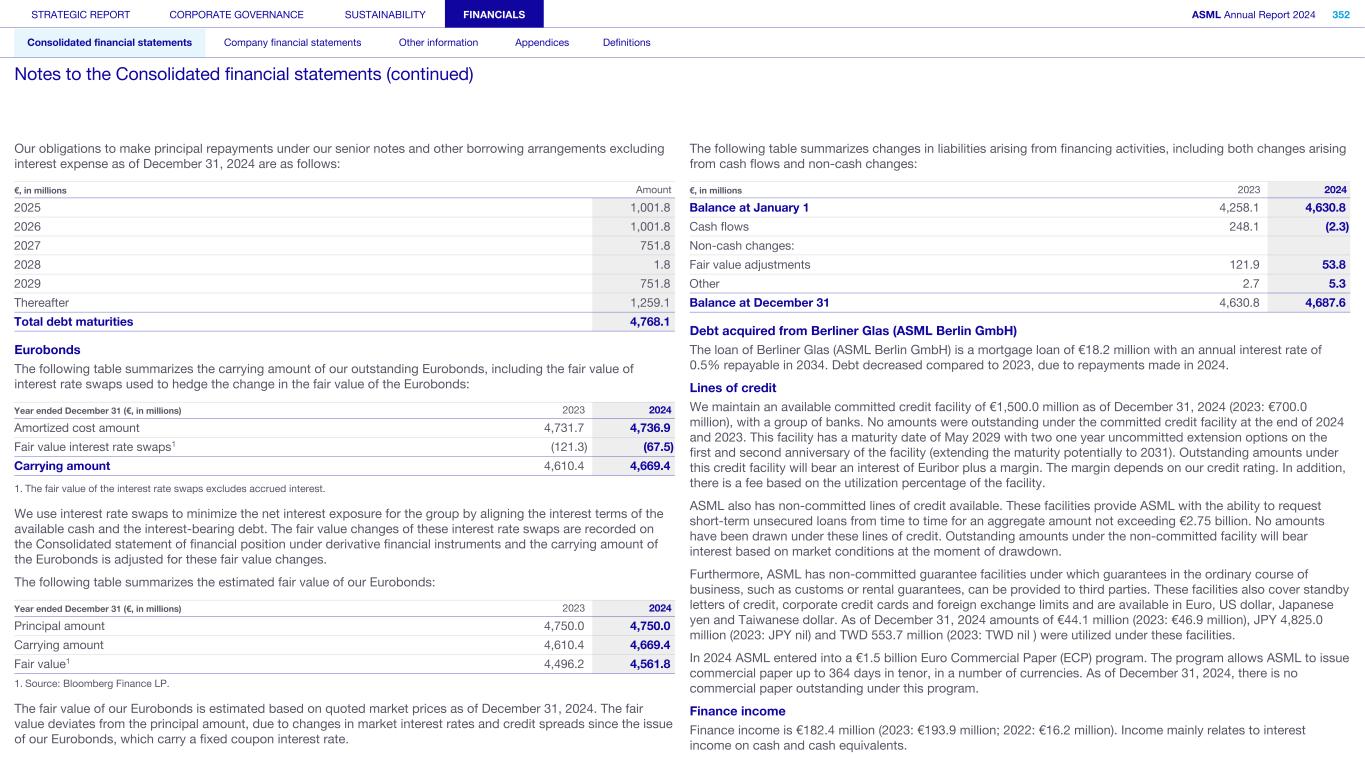Click the Bloomberg Finance LP source footnote

[92, 684]
